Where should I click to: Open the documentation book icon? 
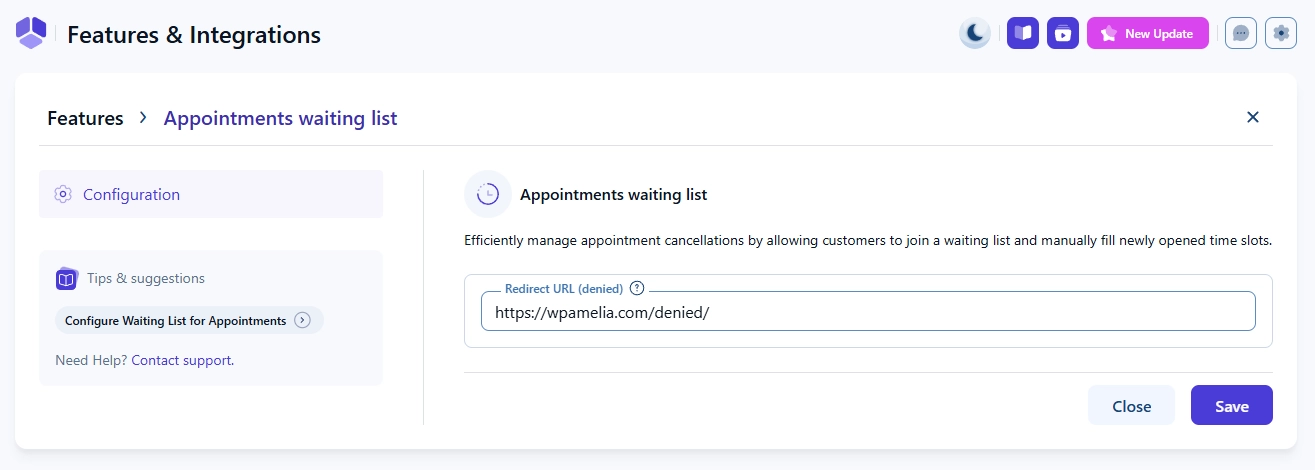click(x=1022, y=33)
